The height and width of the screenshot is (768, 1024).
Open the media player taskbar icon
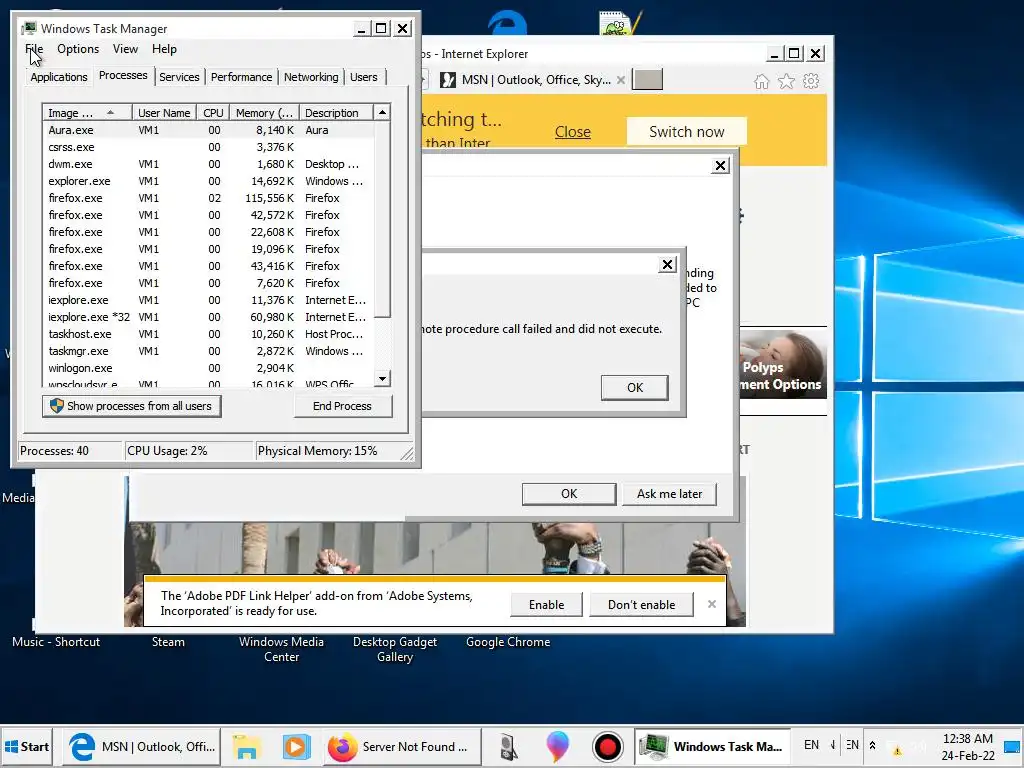pos(295,746)
